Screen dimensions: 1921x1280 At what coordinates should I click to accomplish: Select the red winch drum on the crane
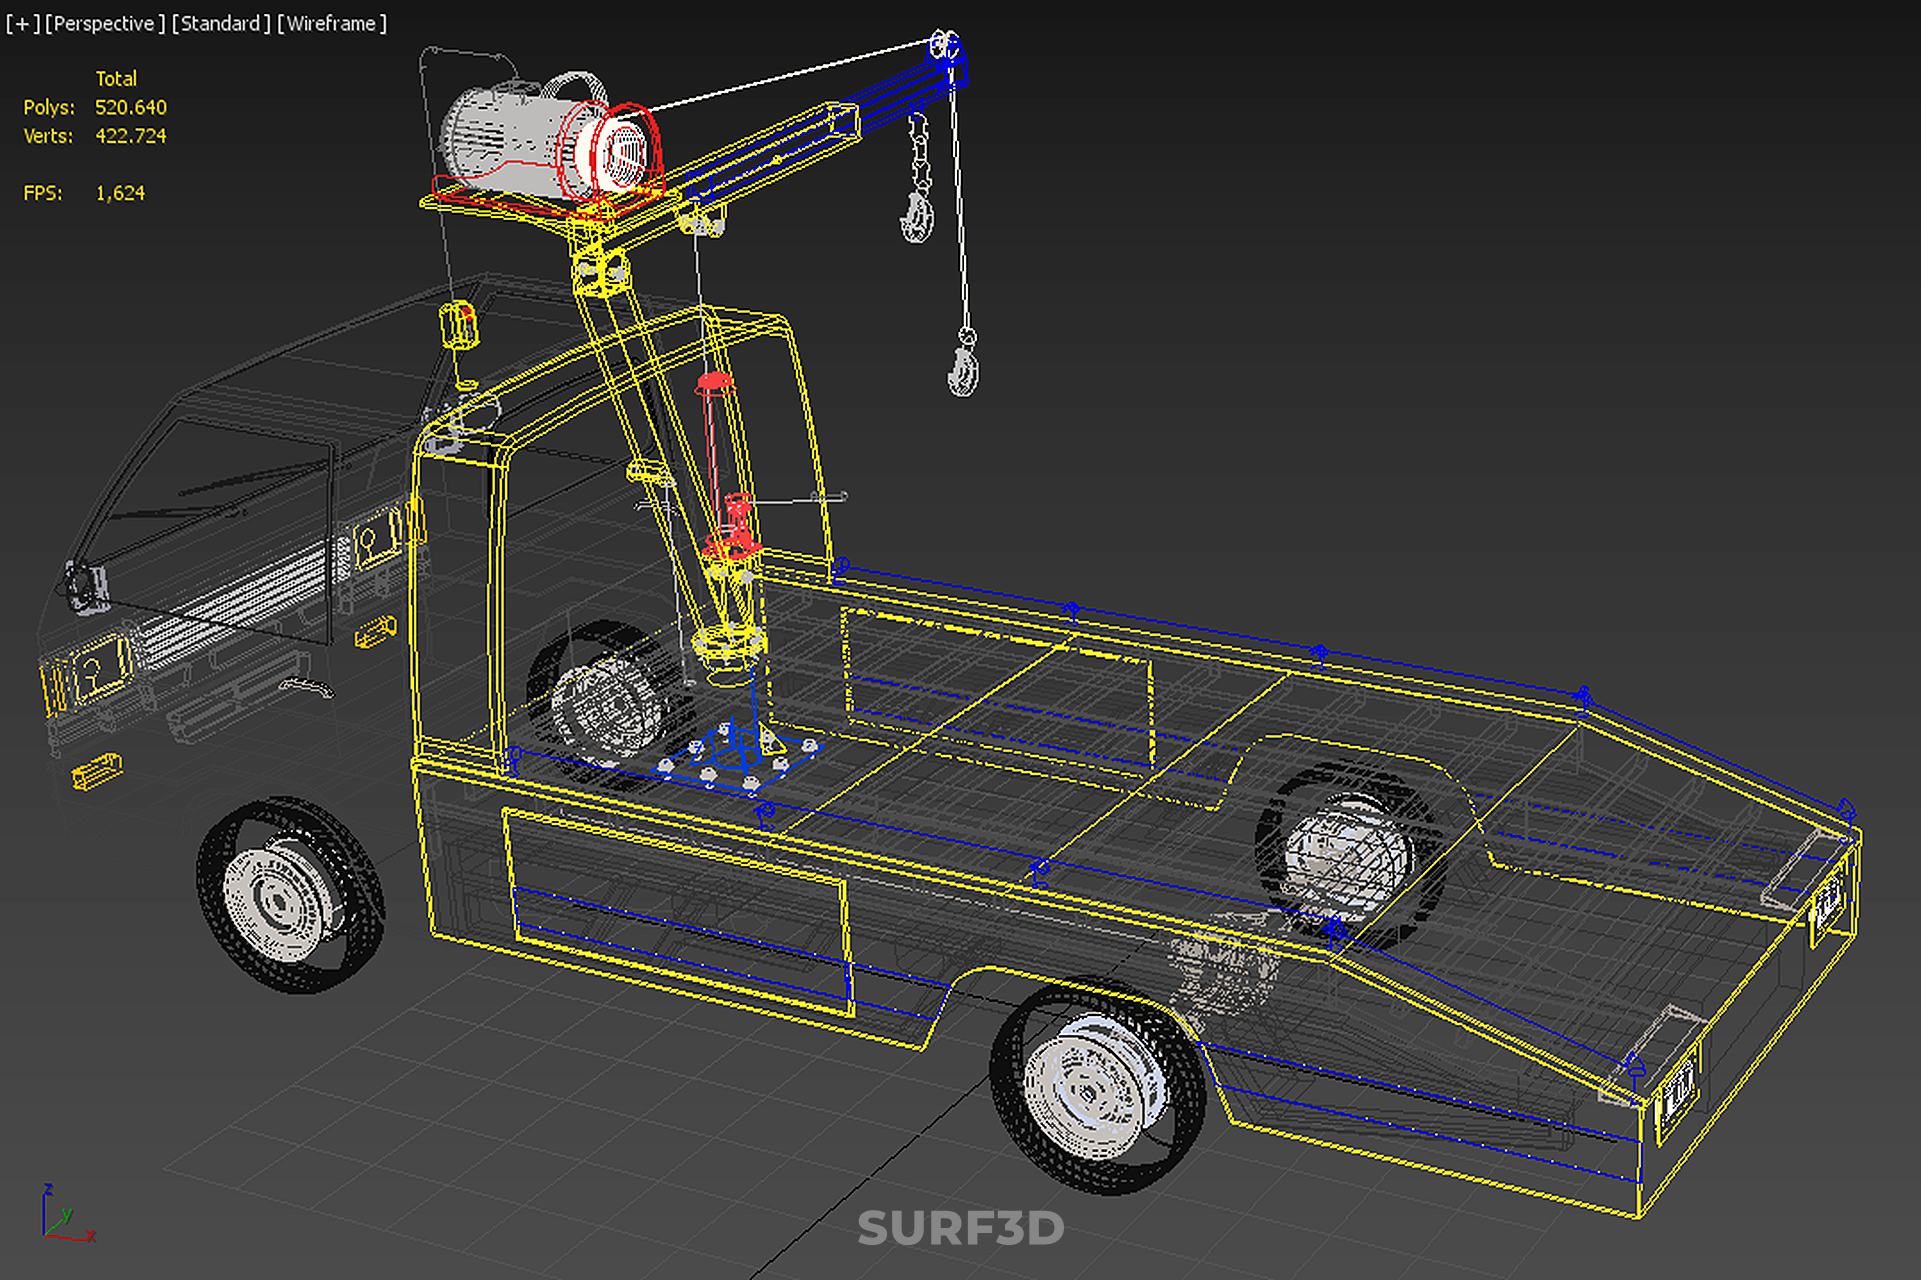[622, 153]
